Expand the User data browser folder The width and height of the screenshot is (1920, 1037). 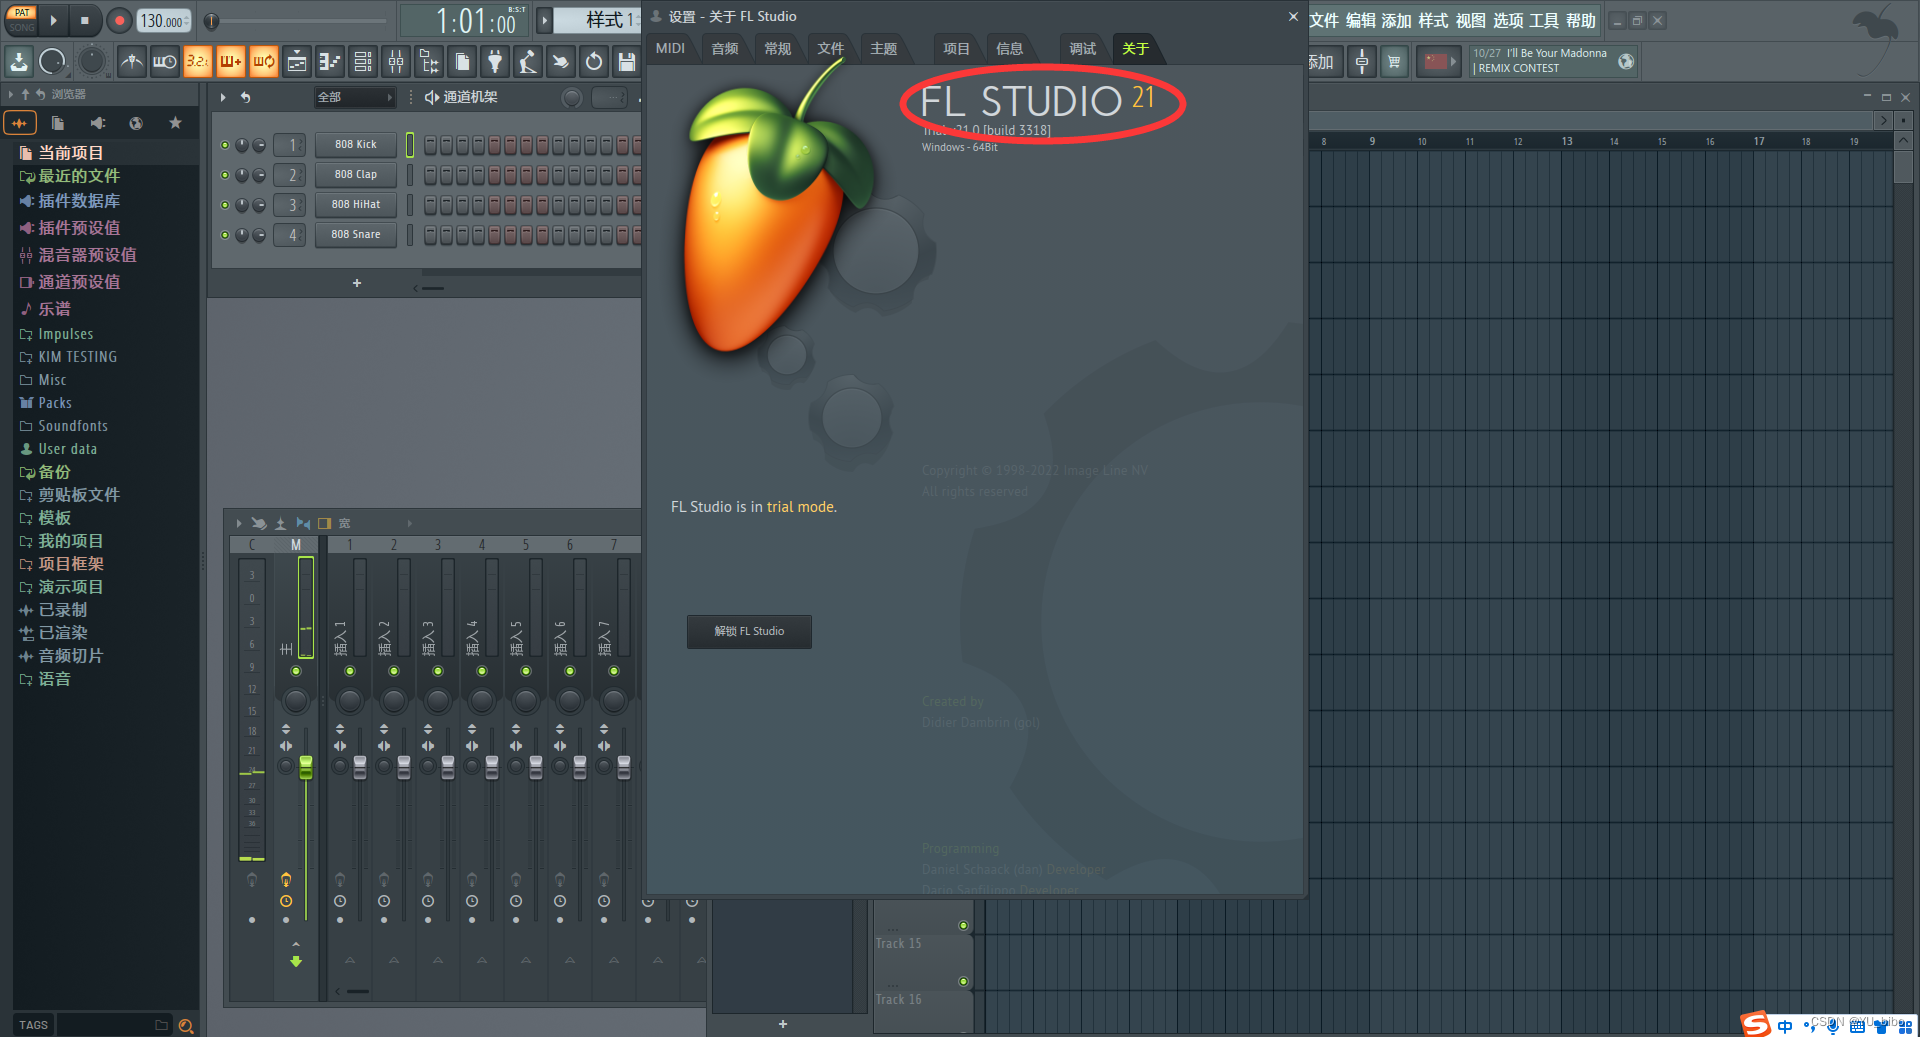tap(59, 449)
